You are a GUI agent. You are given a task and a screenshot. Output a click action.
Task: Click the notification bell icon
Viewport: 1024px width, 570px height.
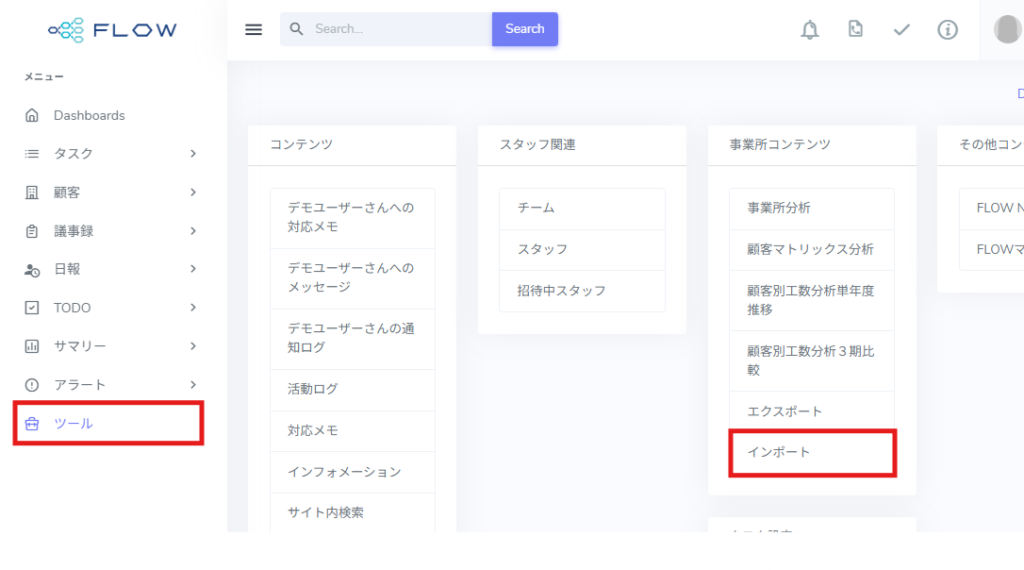pyautogui.click(x=810, y=30)
